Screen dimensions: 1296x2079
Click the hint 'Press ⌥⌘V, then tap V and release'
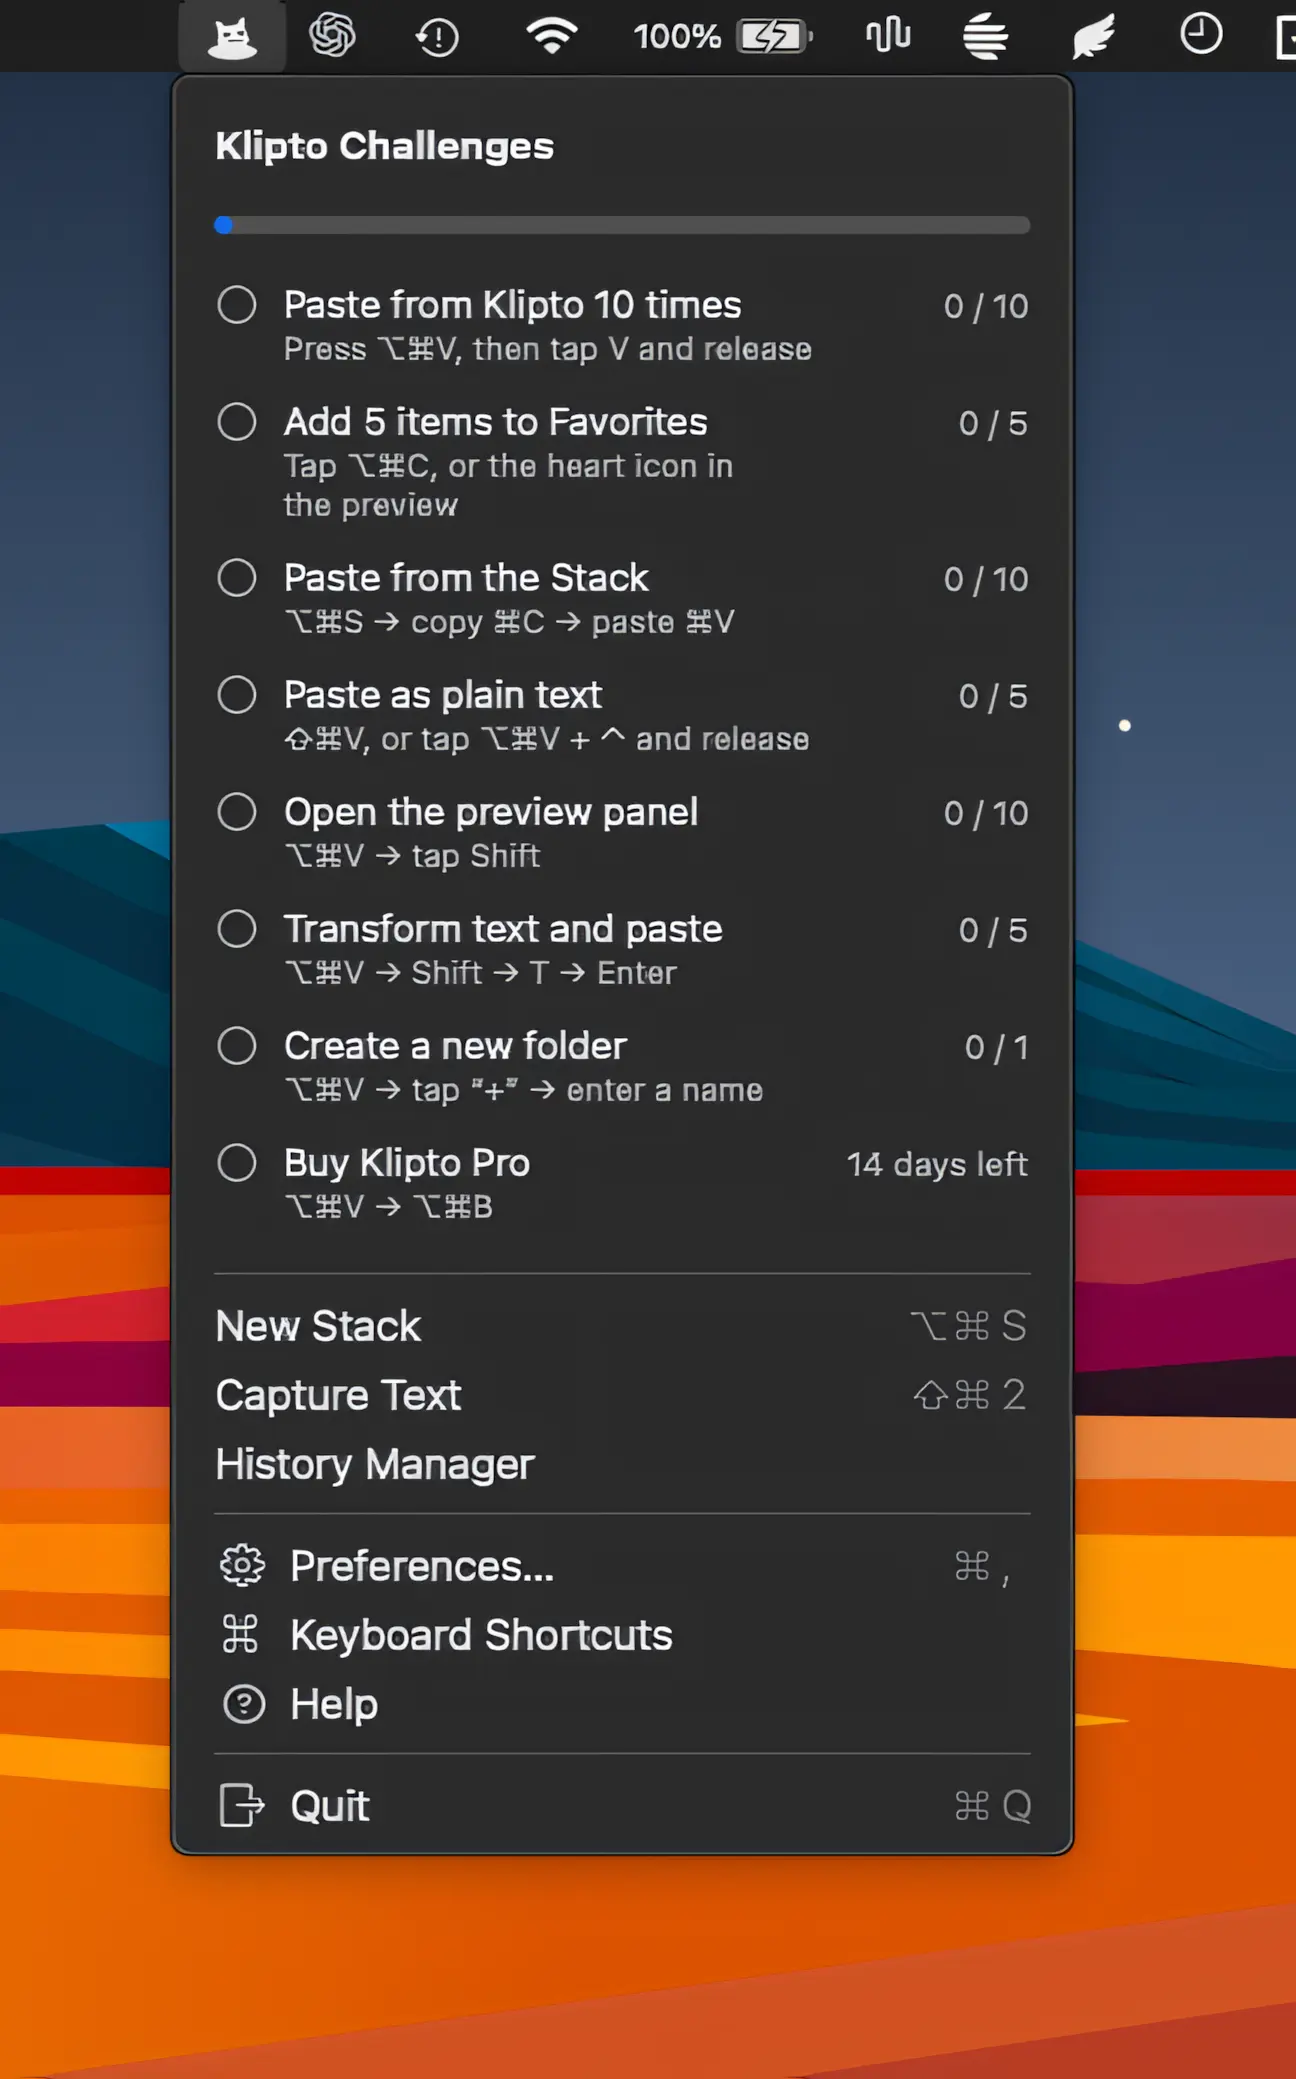click(x=548, y=349)
